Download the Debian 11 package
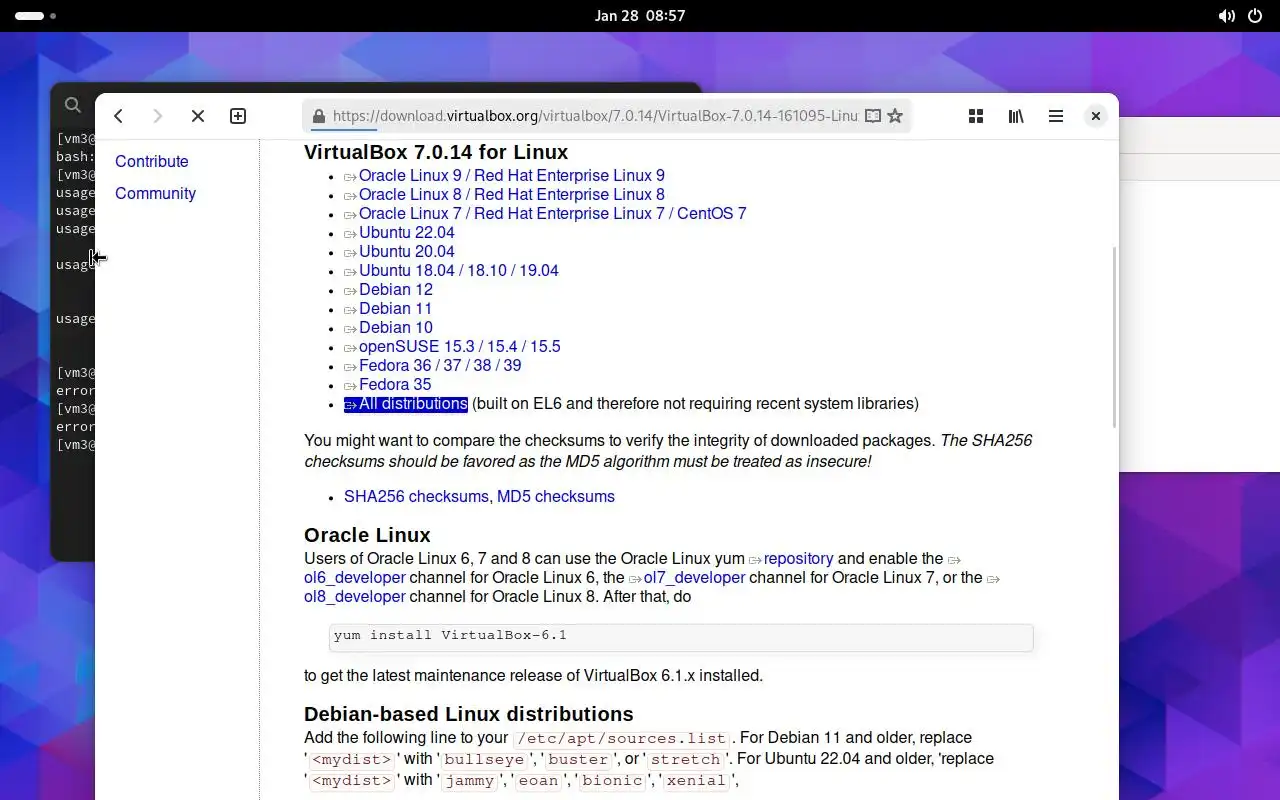 [395, 309]
